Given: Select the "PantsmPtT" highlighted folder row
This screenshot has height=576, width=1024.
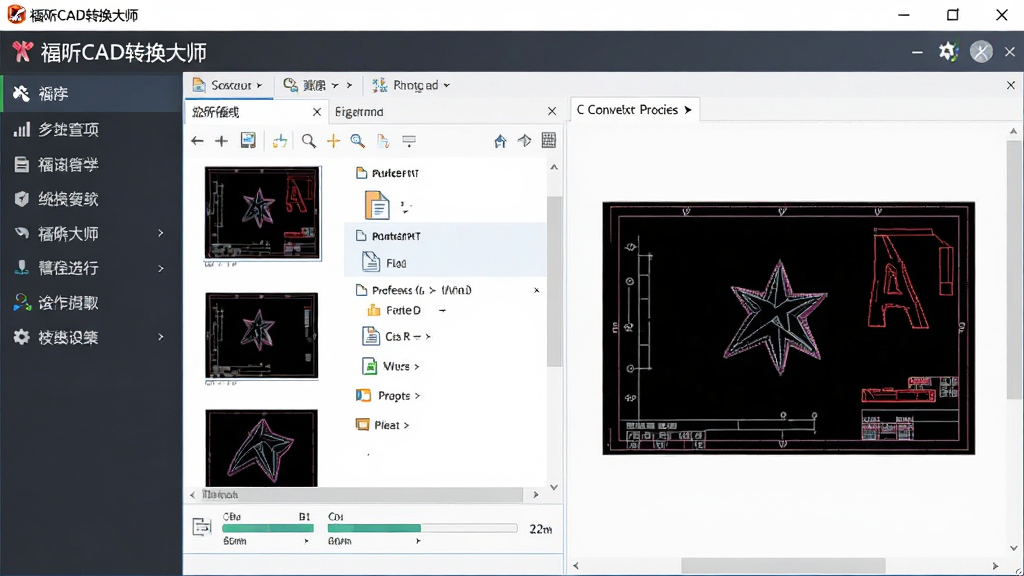Looking at the screenshot, I should tap(445, 236).
